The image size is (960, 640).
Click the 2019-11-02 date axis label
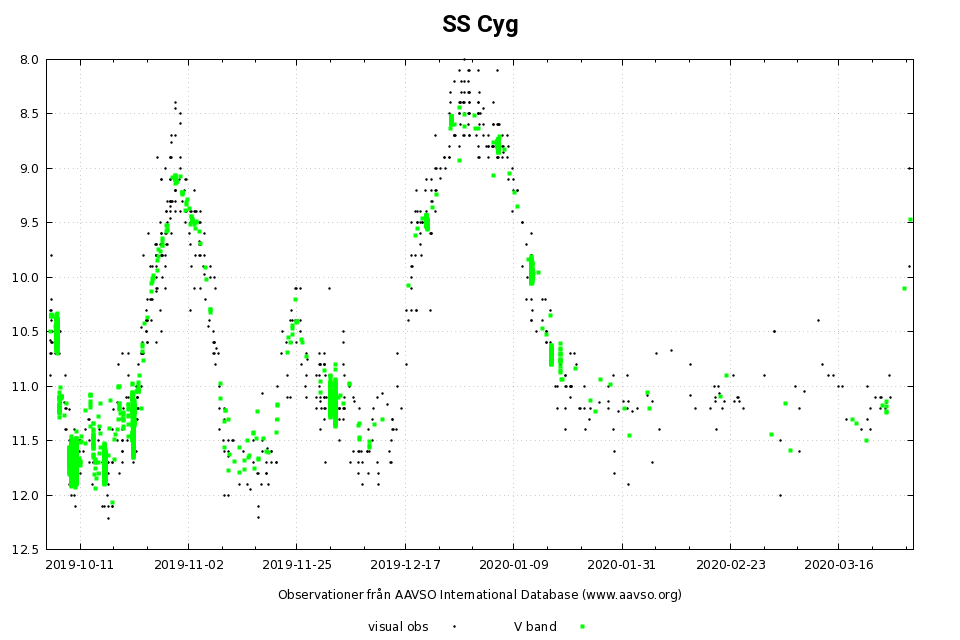(x=188, y=564)
